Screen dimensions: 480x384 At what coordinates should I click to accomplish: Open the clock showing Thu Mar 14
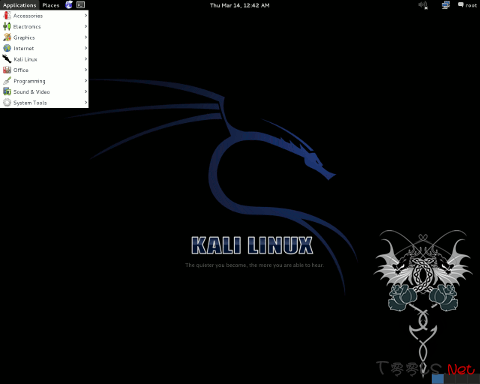point(240,5)
